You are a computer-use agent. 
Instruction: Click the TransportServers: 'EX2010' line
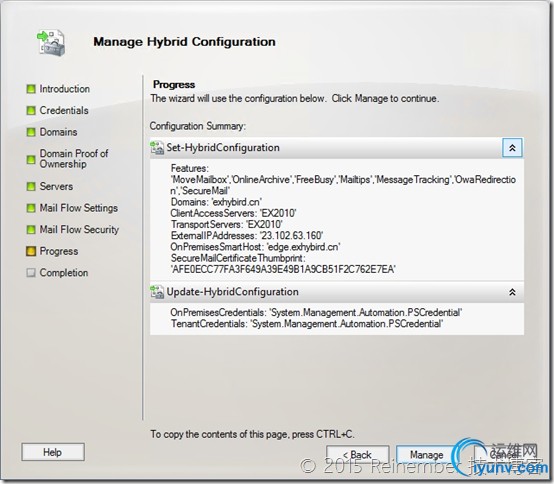[x=226, y=224]
